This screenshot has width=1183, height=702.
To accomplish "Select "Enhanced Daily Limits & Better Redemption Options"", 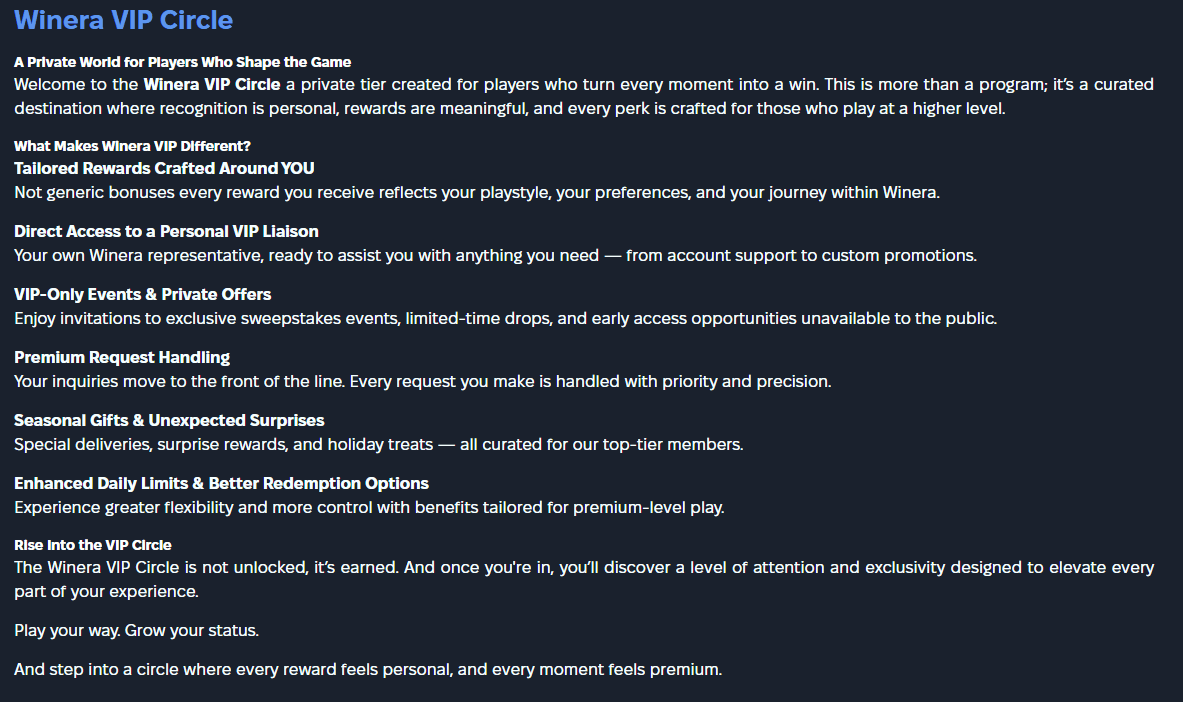I will [x=221, y=483].
